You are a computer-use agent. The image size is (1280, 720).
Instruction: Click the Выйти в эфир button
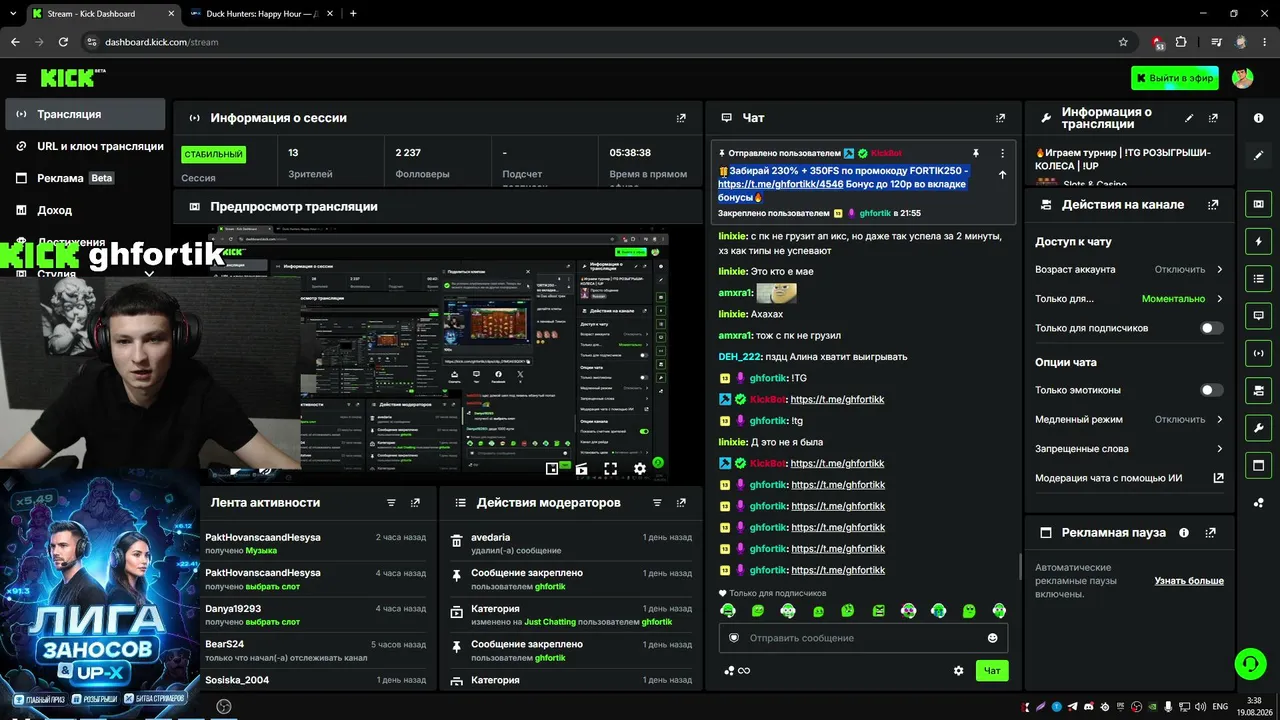[x=1175, y=78]
